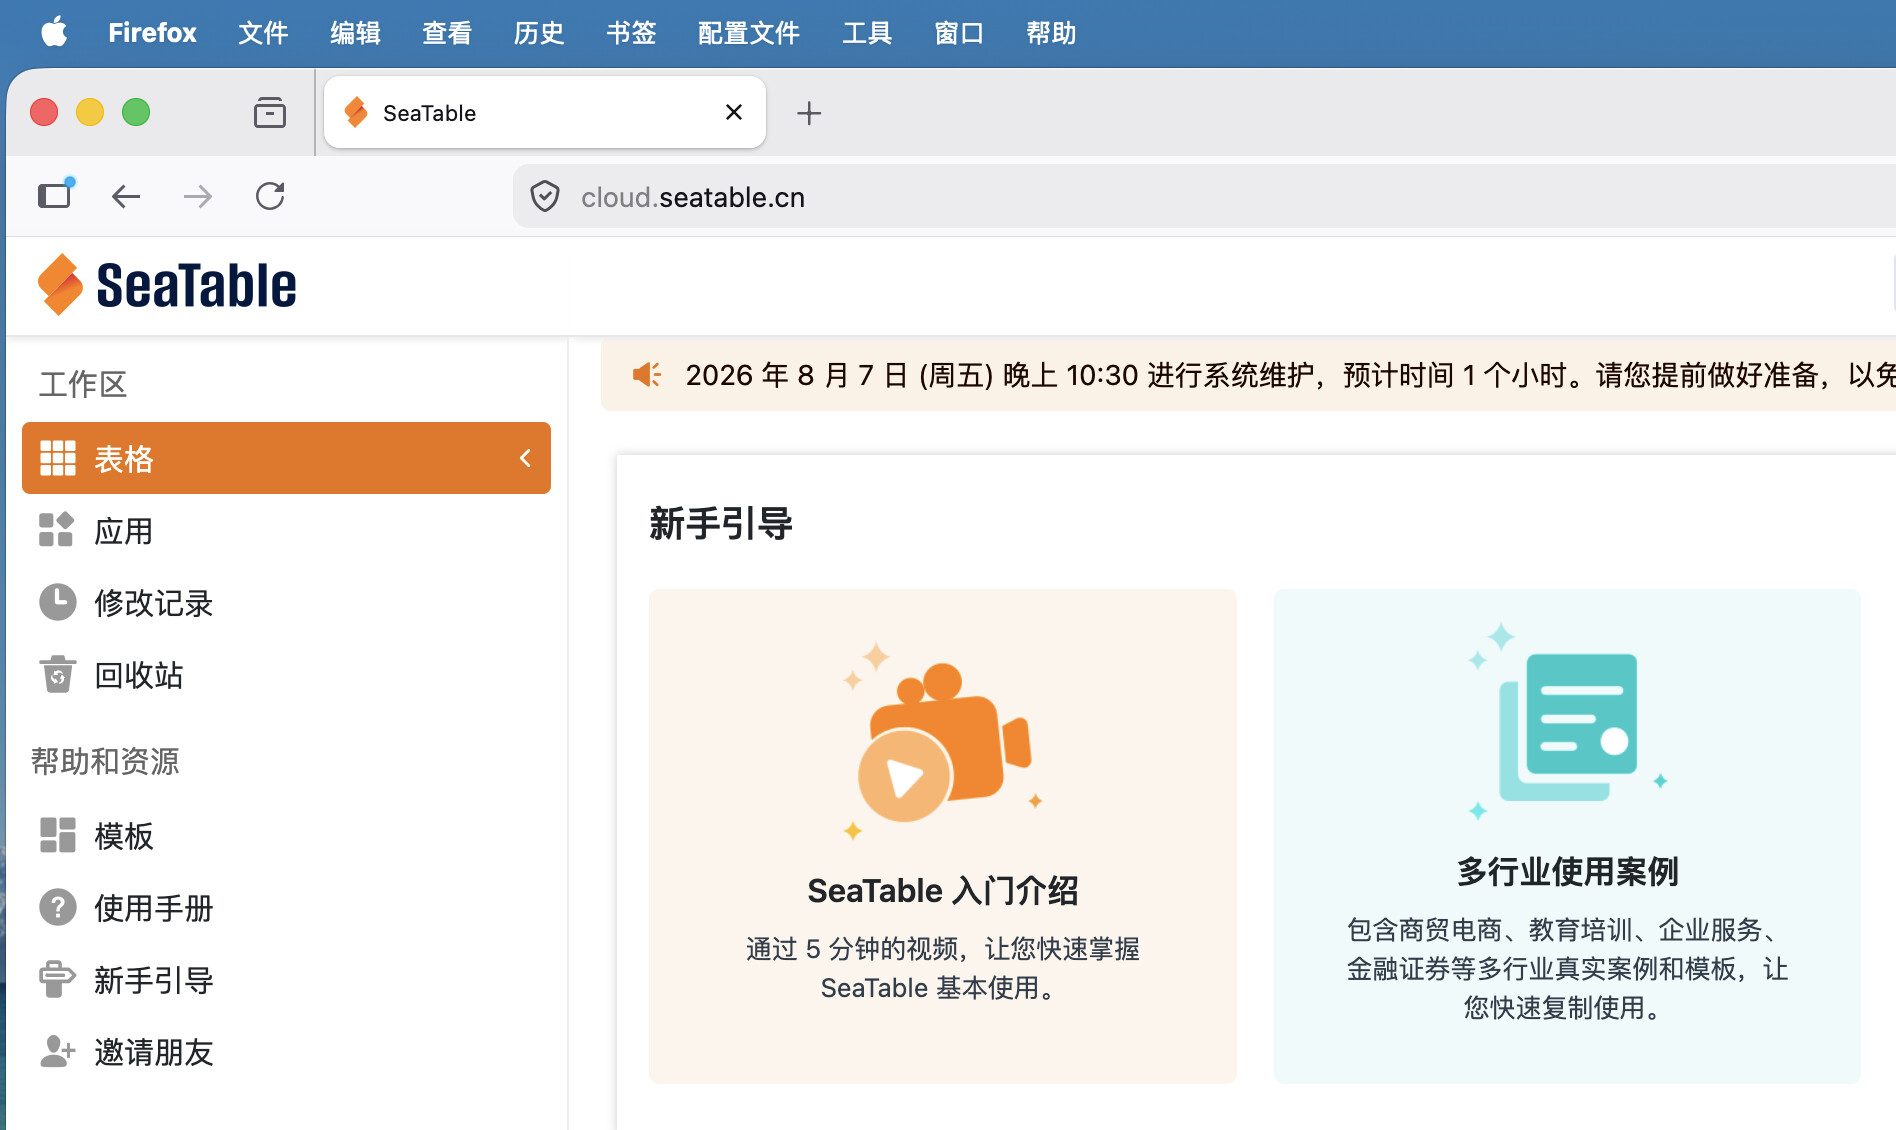
Task: Click the 修改记录 clock icon
Action: point(58,602)
